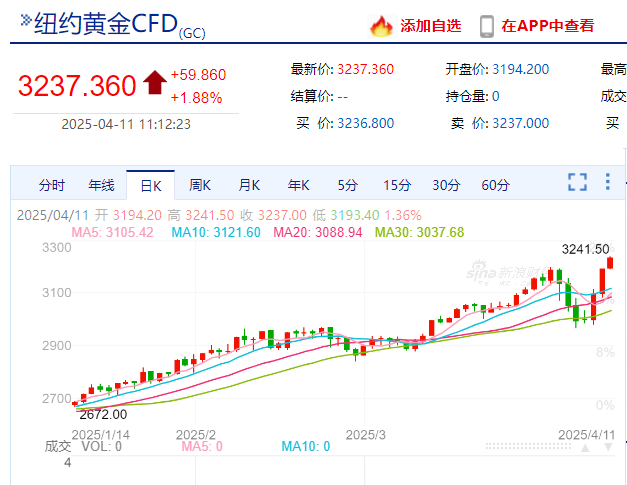Switch to the 周K tab
627x485 pixels.
tap(200, 185)
